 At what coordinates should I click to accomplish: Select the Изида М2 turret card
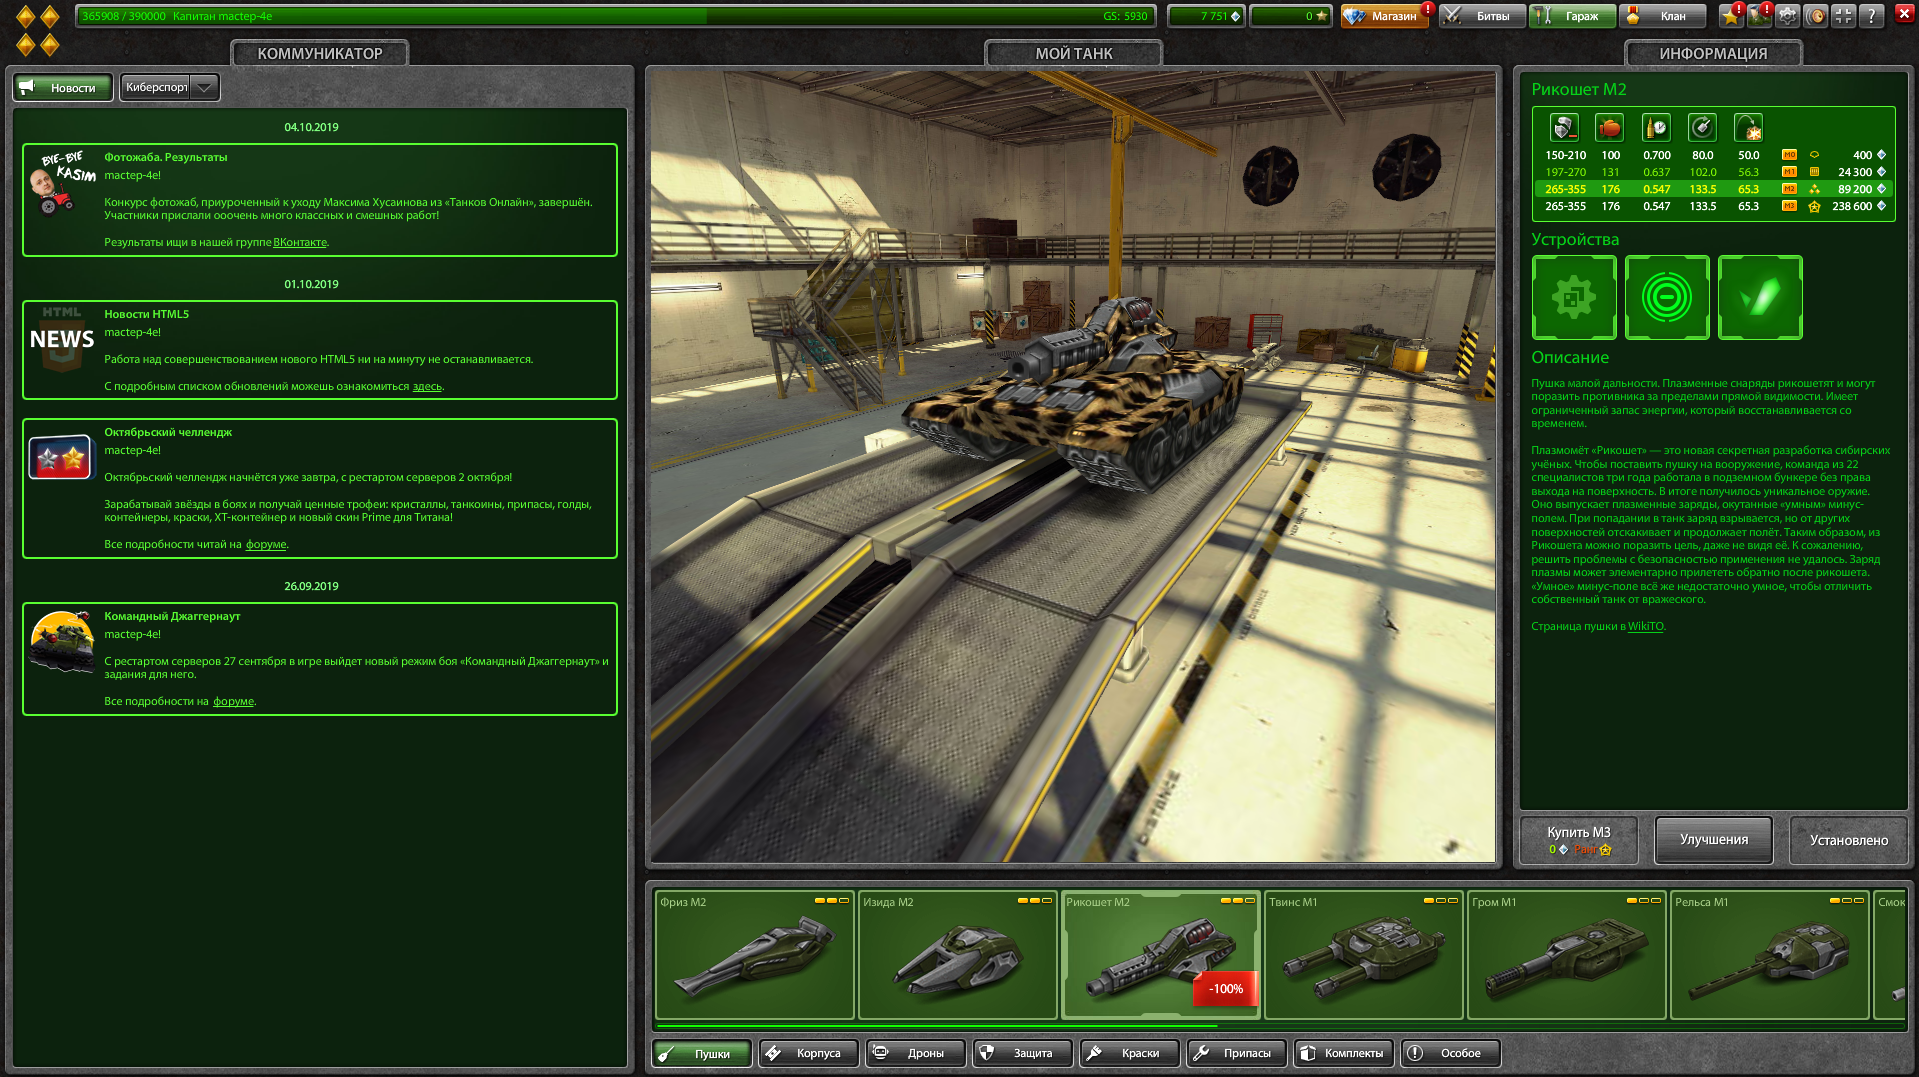click(x=958, y=955)
